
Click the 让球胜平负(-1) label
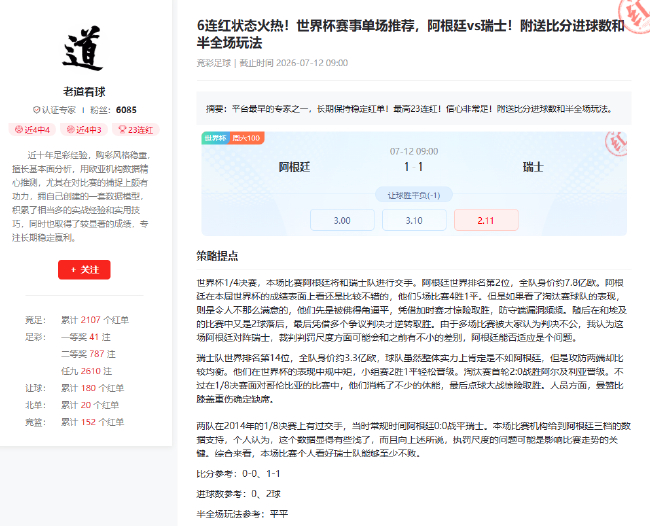click(x=414, y=195)
